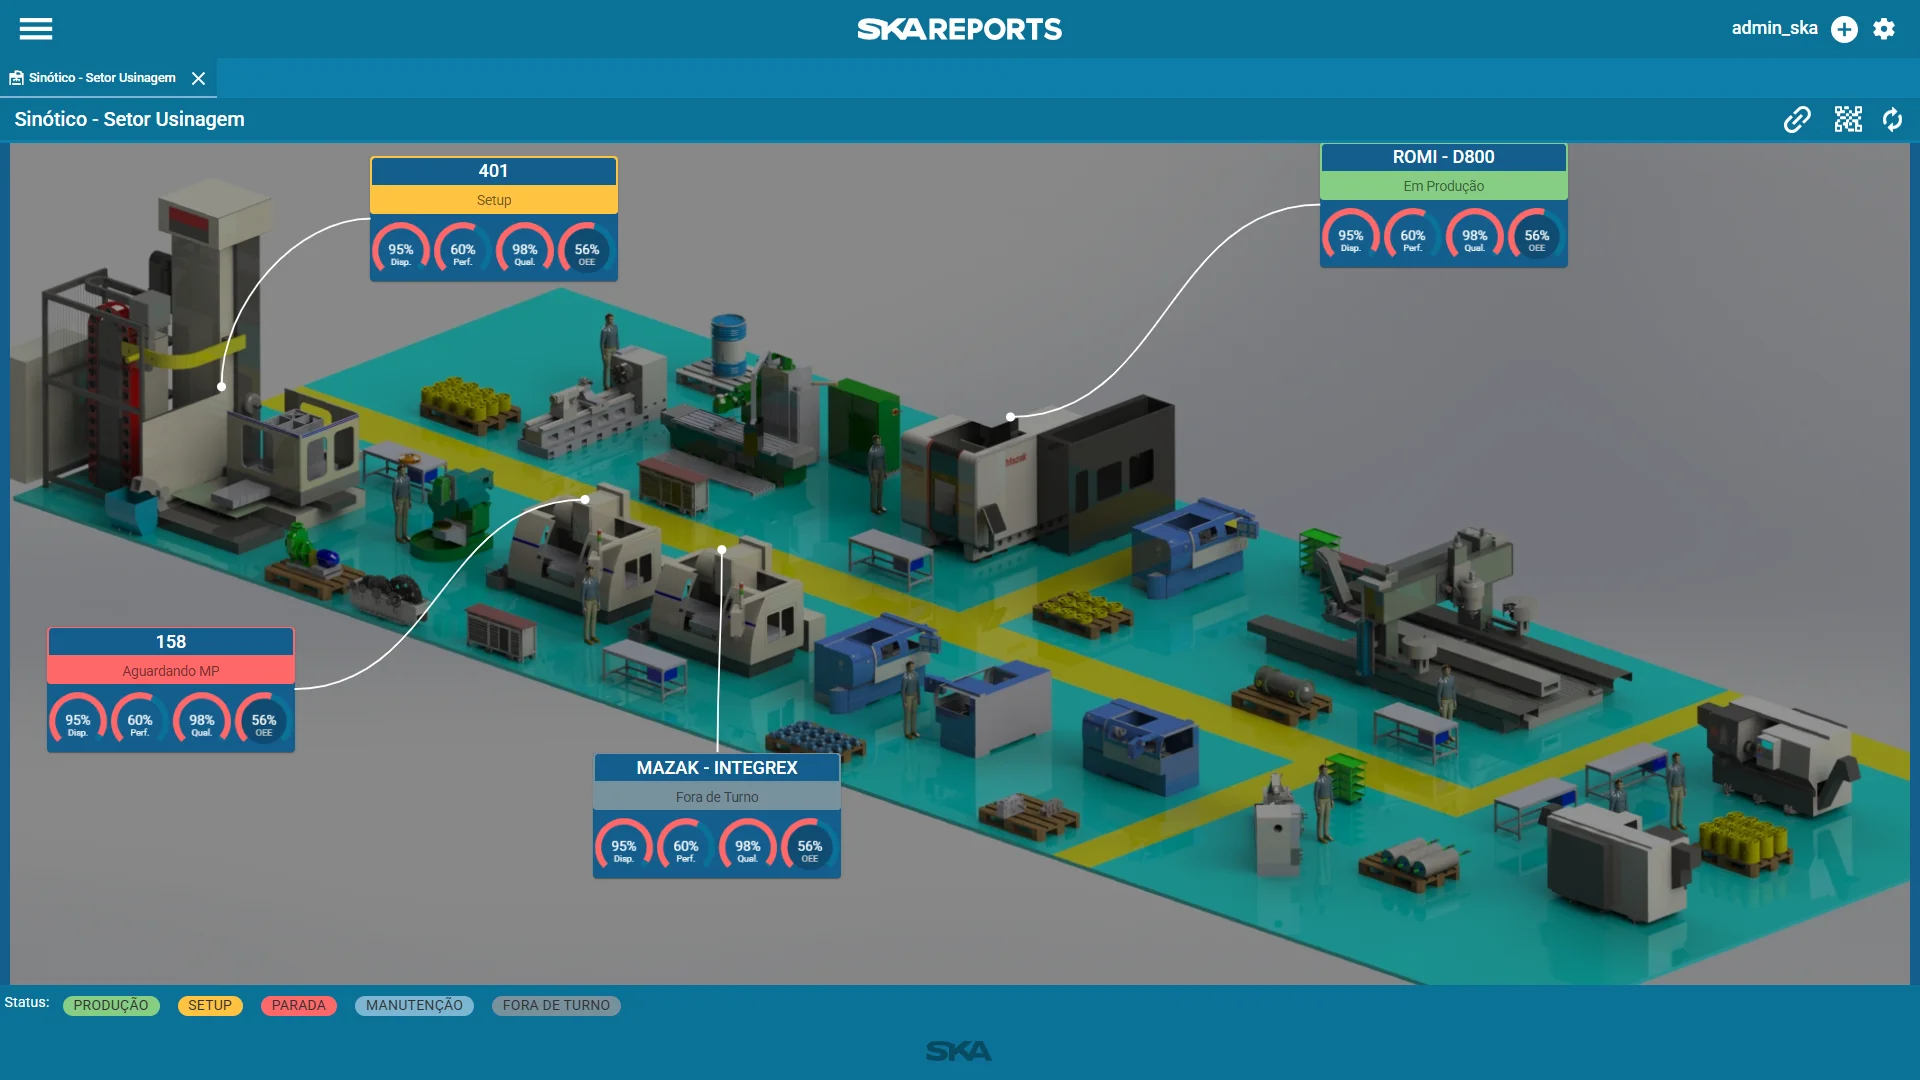Toggle the MANUTENÇÃO status filter

pyautogui.click(x=414, y=1006)
